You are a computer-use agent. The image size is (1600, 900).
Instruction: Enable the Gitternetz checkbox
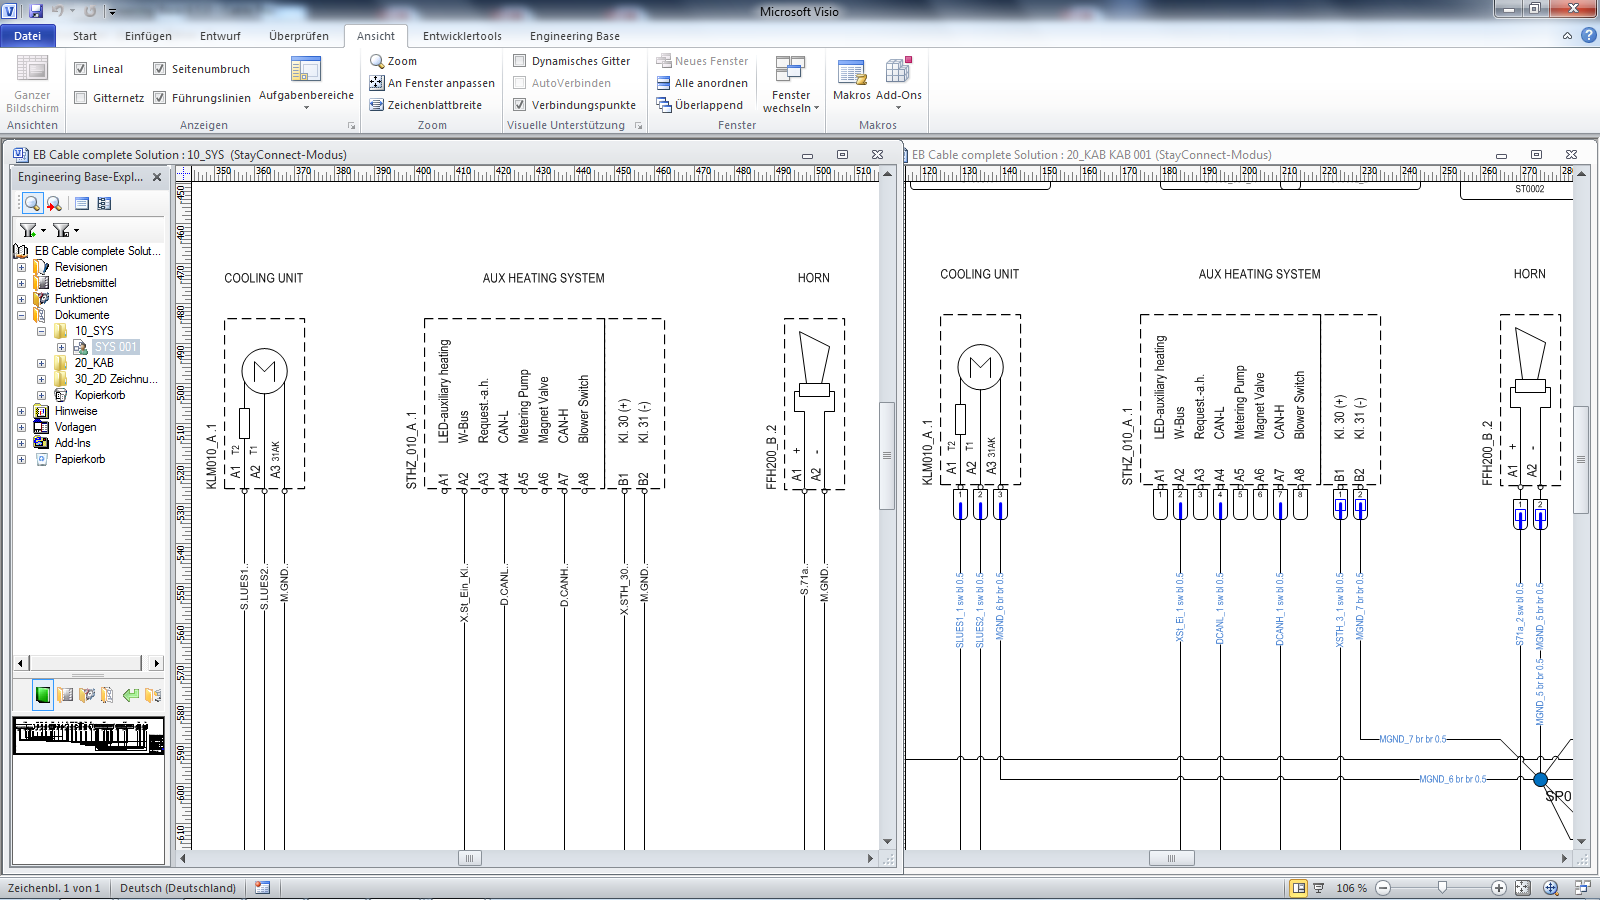click(81, 98)
